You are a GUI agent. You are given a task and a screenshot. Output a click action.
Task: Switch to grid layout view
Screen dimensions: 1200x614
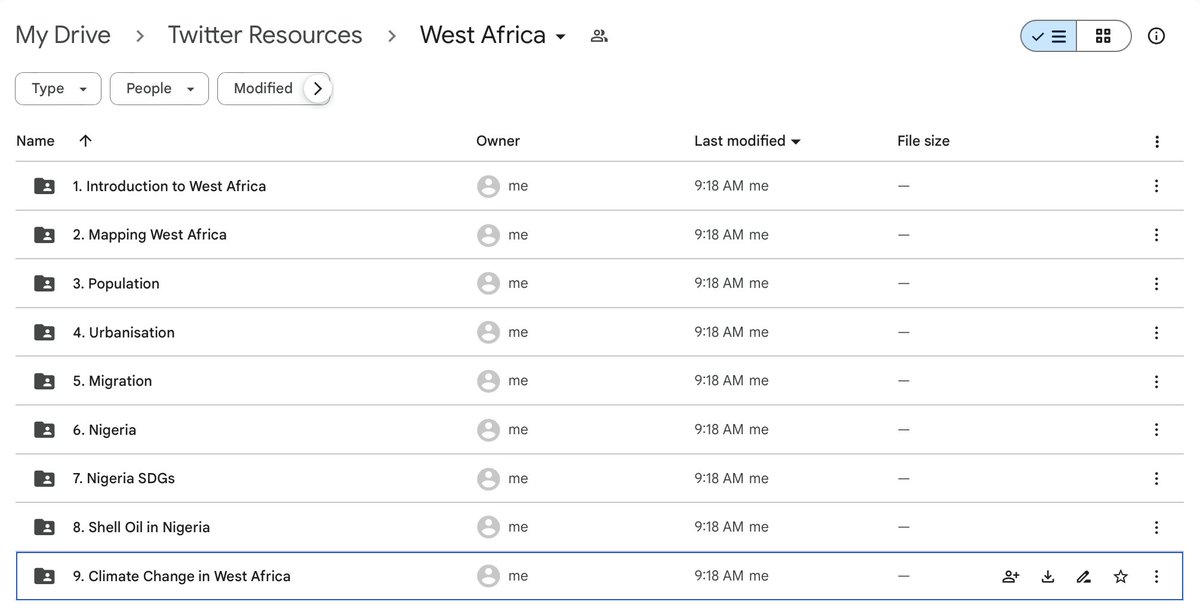(x=1103, y=36)
